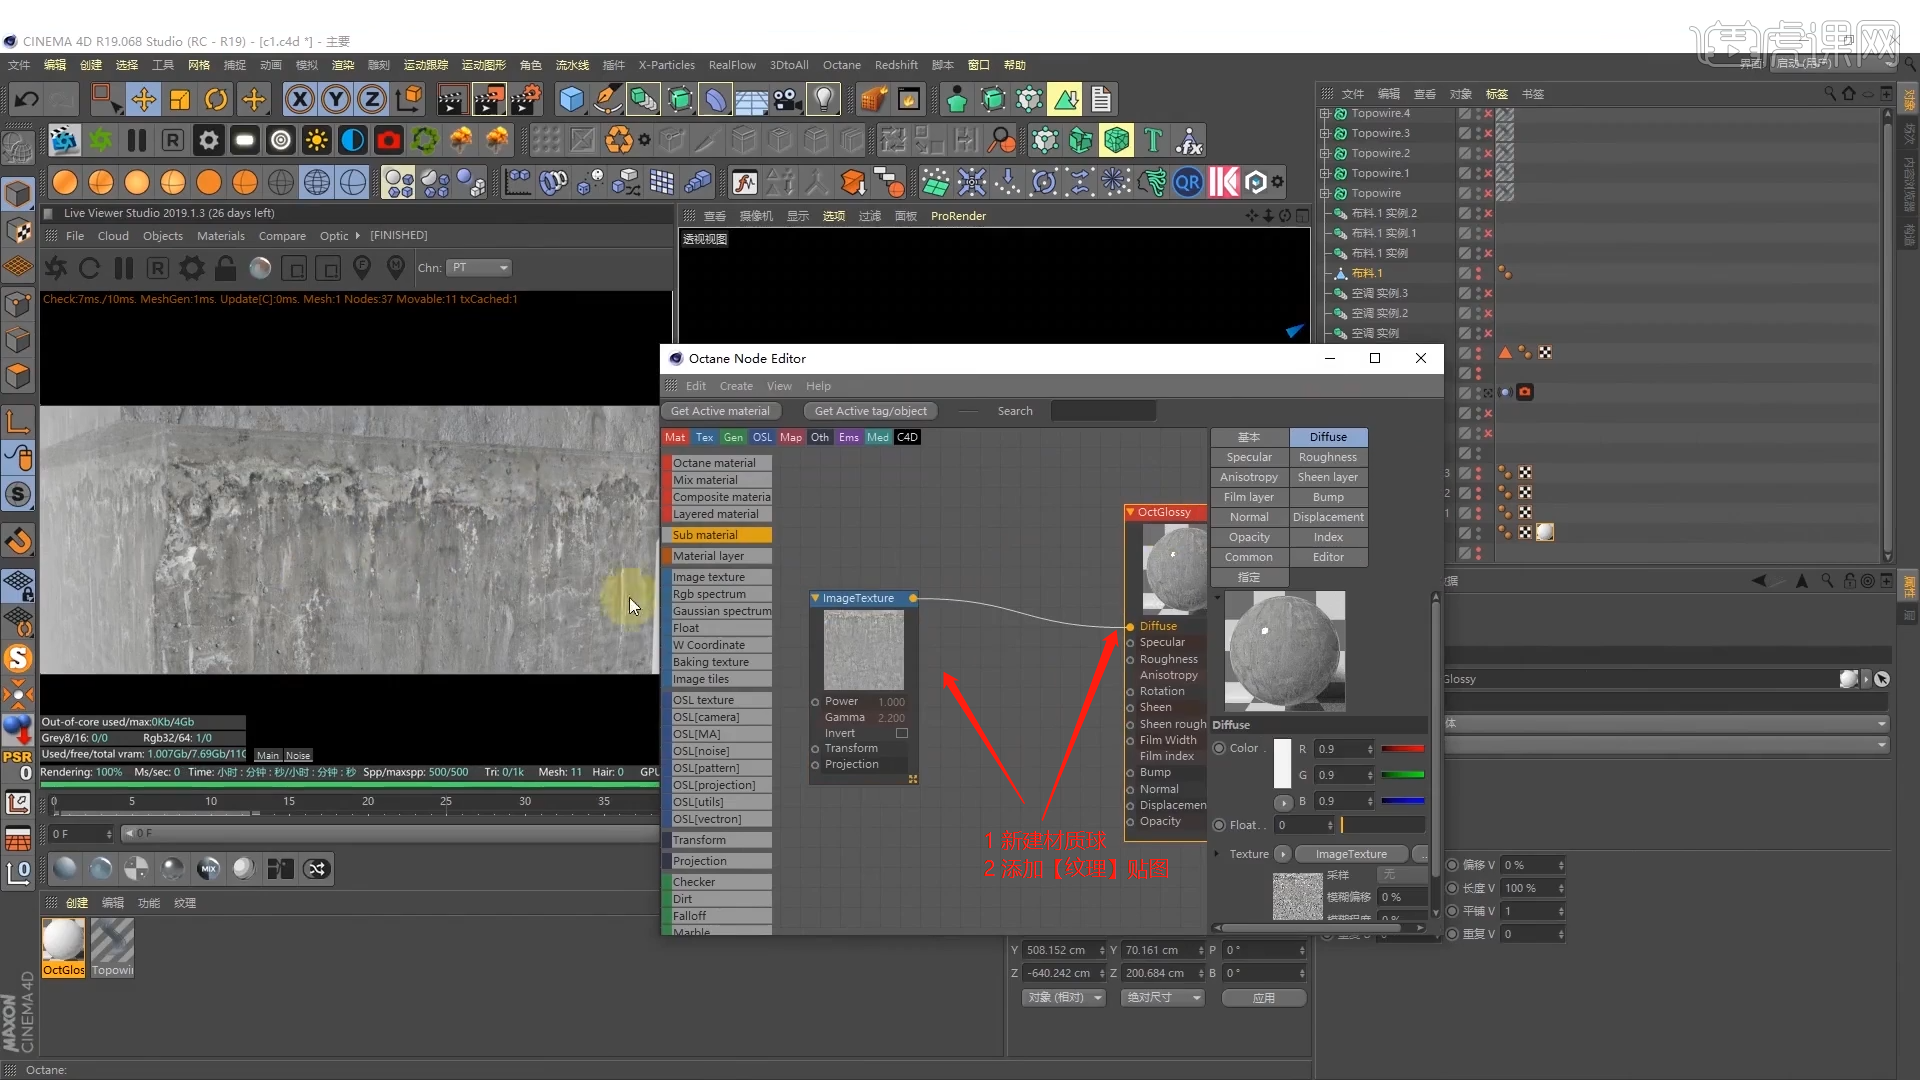The width and height of the screenshot is (1920, 1080).
Task: Toggle the Y axis lock icon
Action: coord(336,99)
